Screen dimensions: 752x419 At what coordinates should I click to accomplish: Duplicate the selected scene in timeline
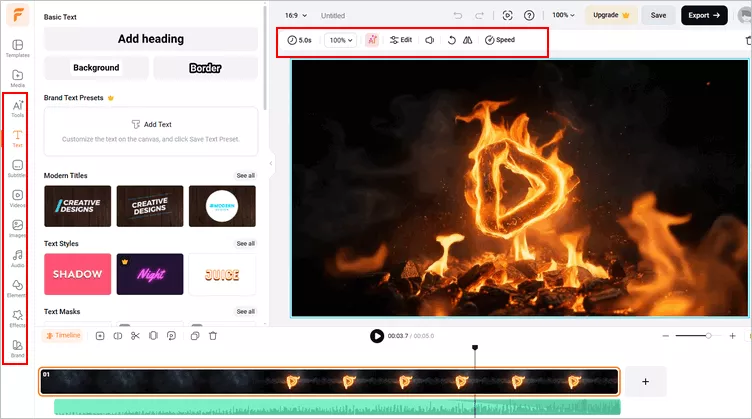(x=195, y=336)
